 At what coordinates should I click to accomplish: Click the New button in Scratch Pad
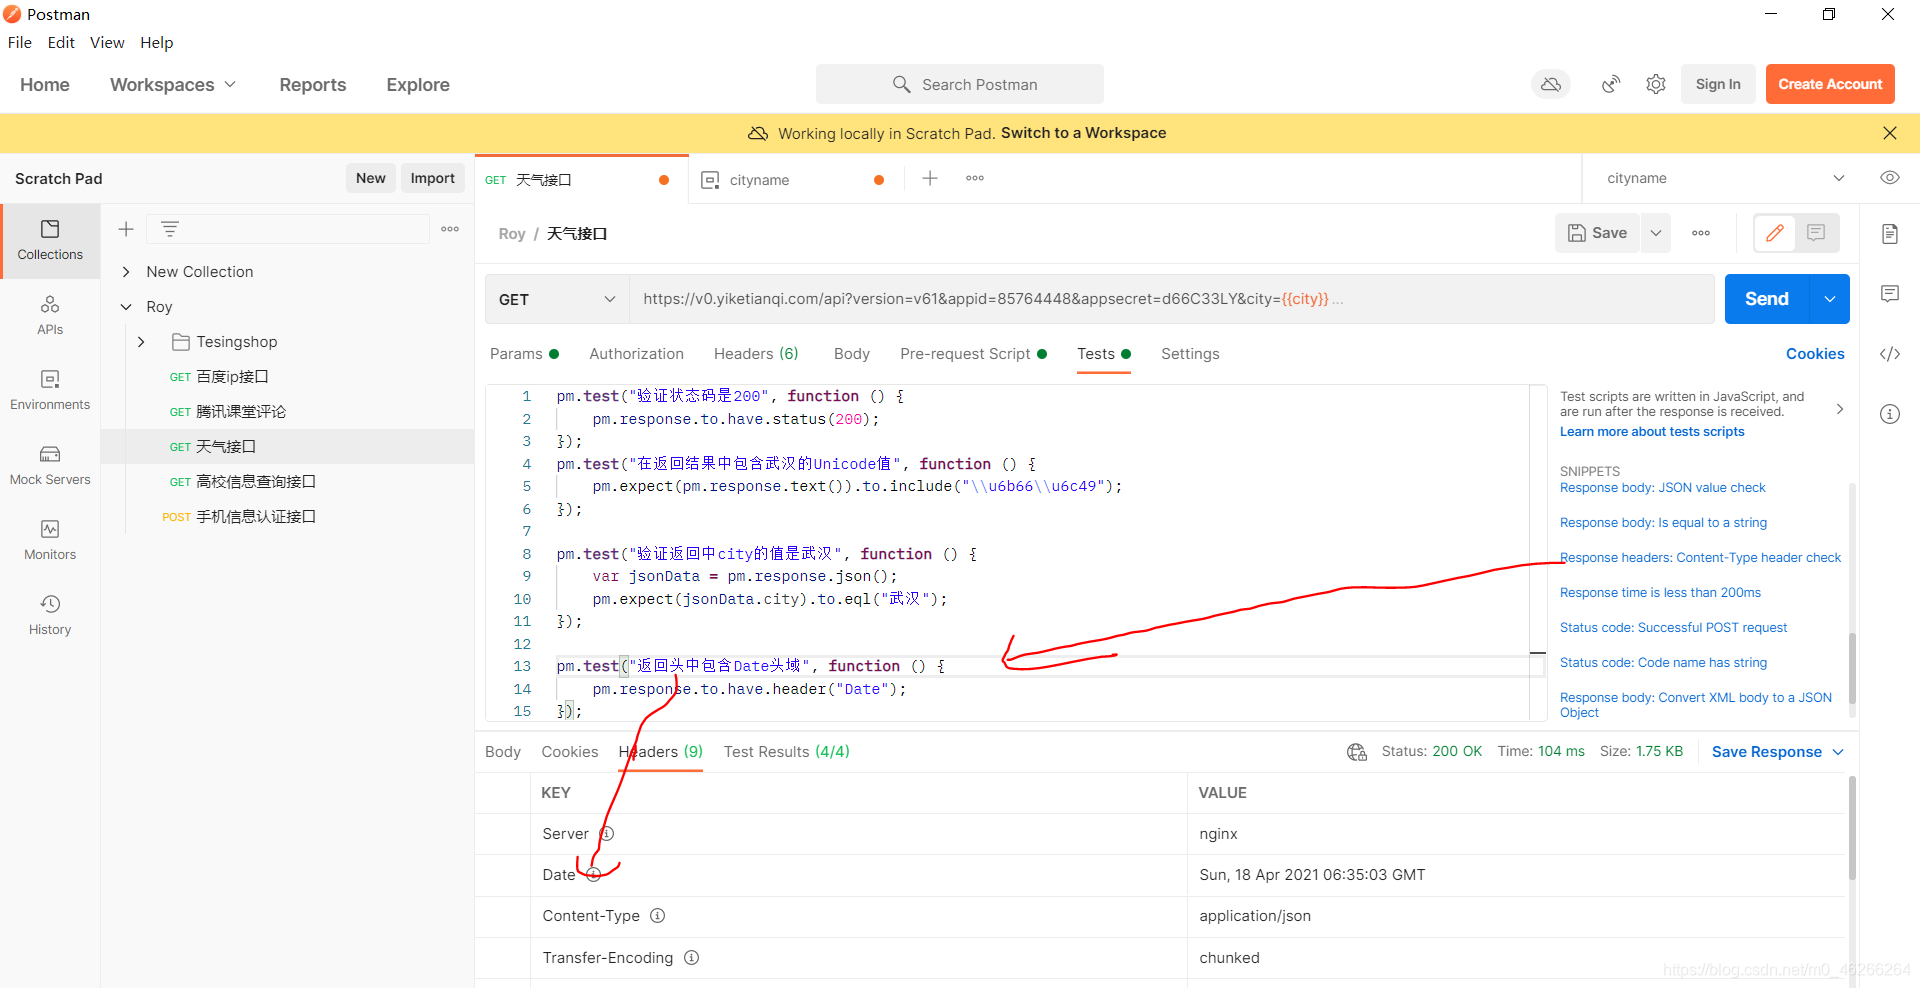pos(371,178)
